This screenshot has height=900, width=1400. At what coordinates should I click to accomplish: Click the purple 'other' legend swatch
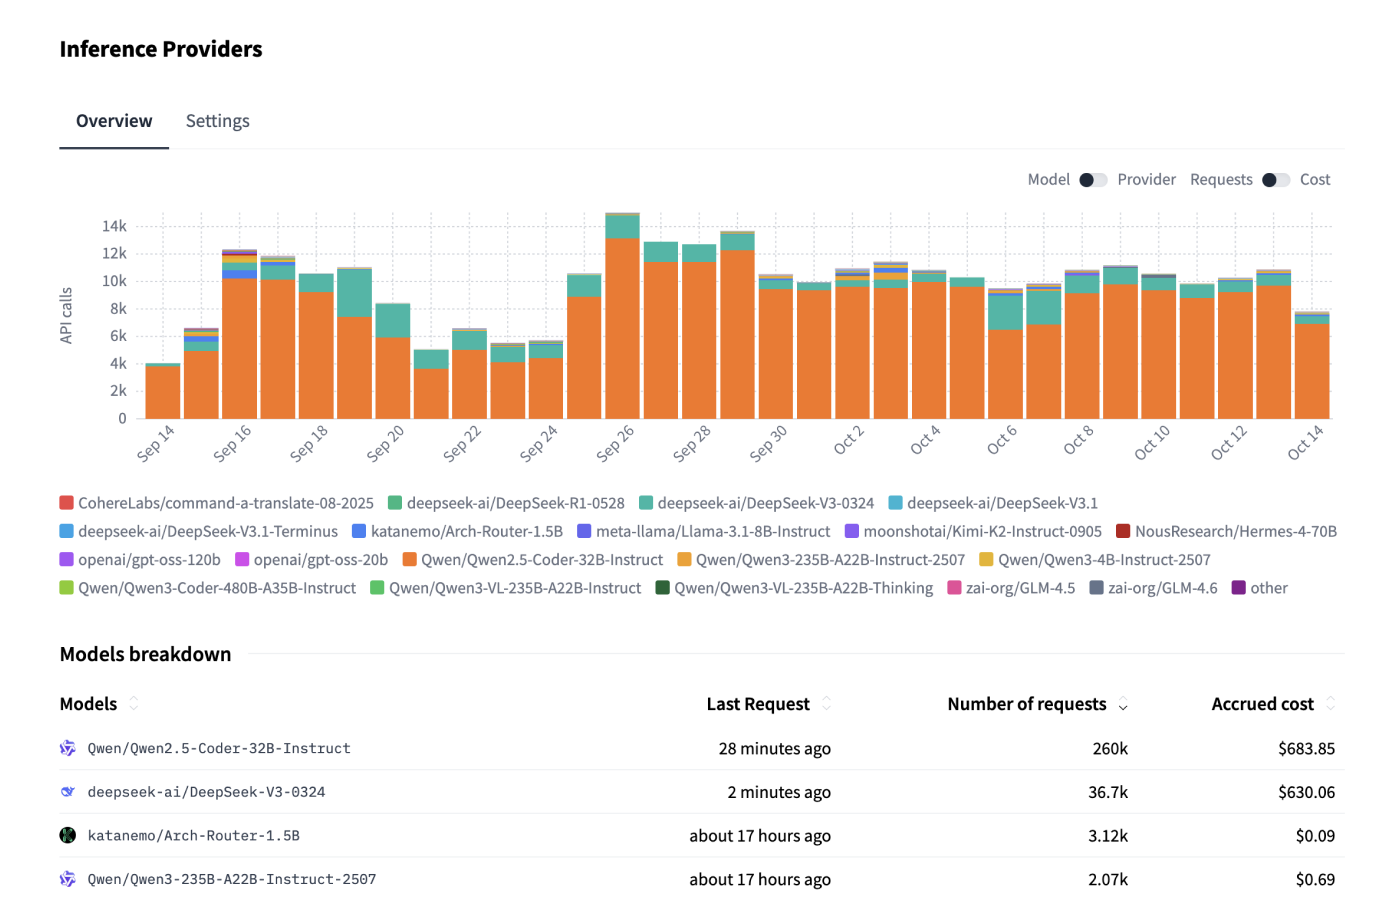[x=1239, y=588]
